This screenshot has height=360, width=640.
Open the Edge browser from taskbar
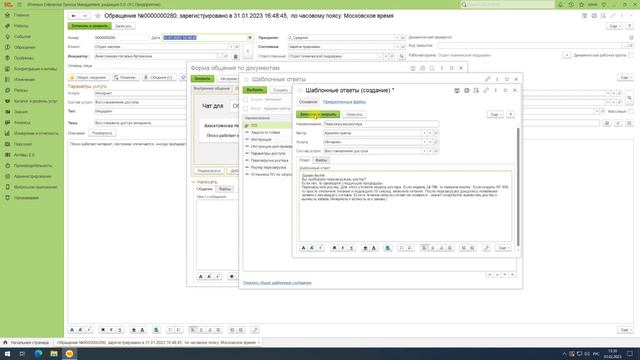click(x=38, y=353)
